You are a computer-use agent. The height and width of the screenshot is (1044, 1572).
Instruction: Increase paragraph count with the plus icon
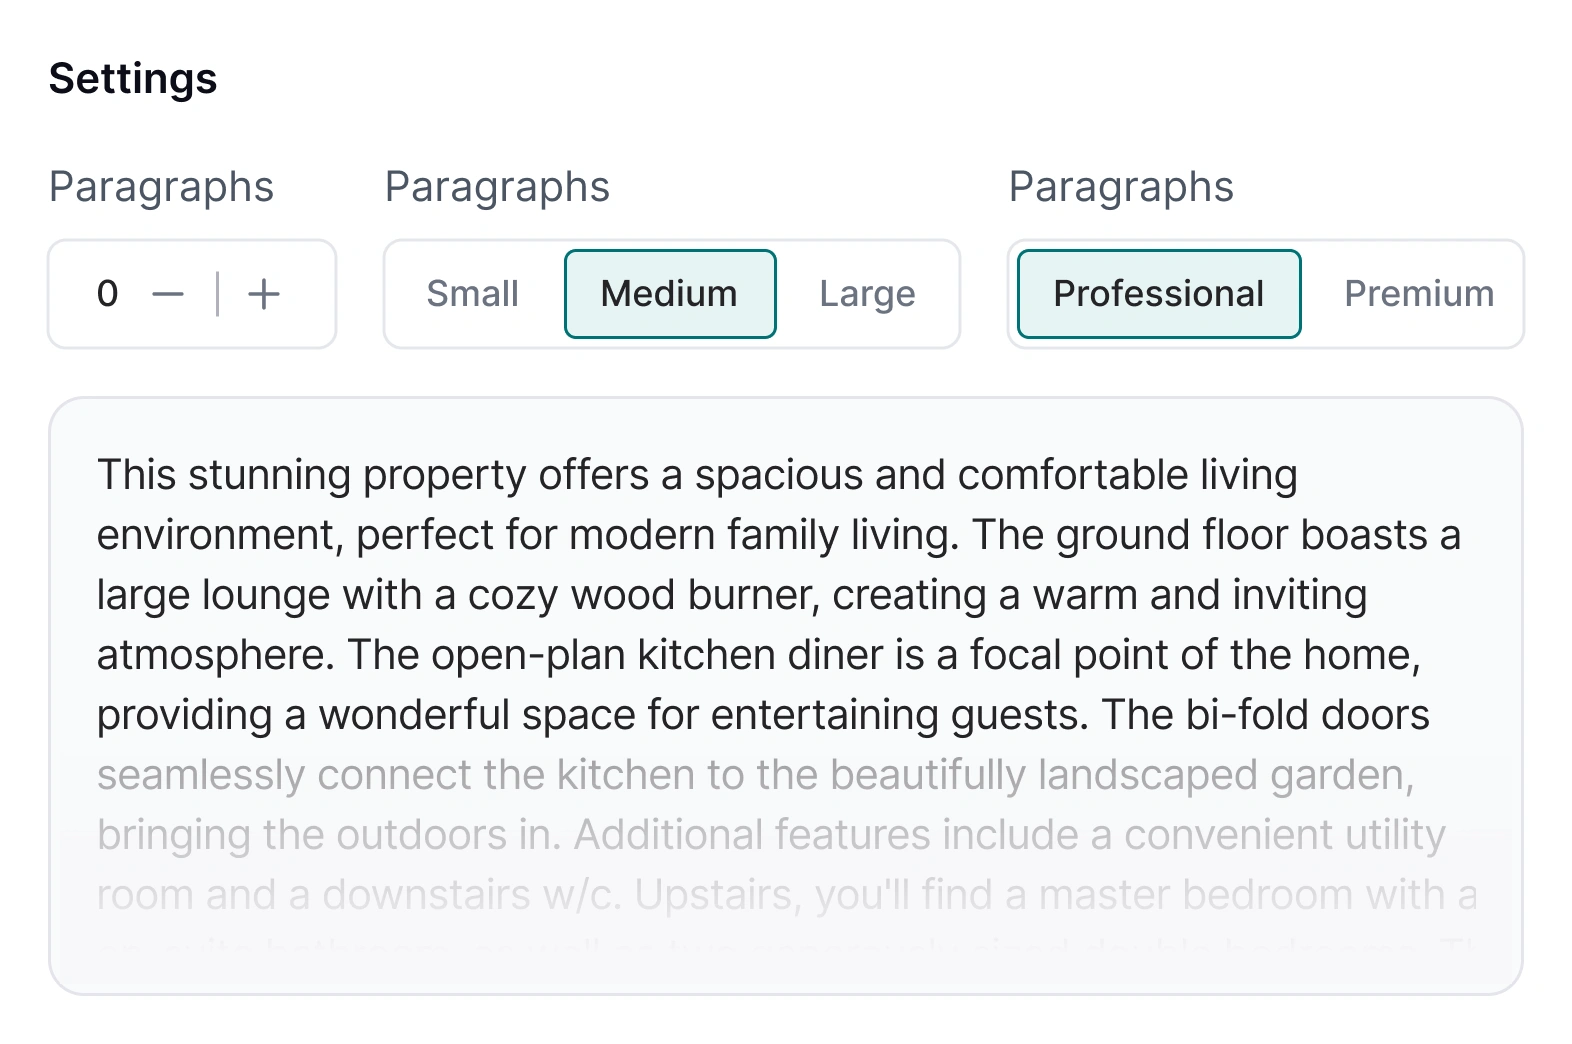(264, 294)
